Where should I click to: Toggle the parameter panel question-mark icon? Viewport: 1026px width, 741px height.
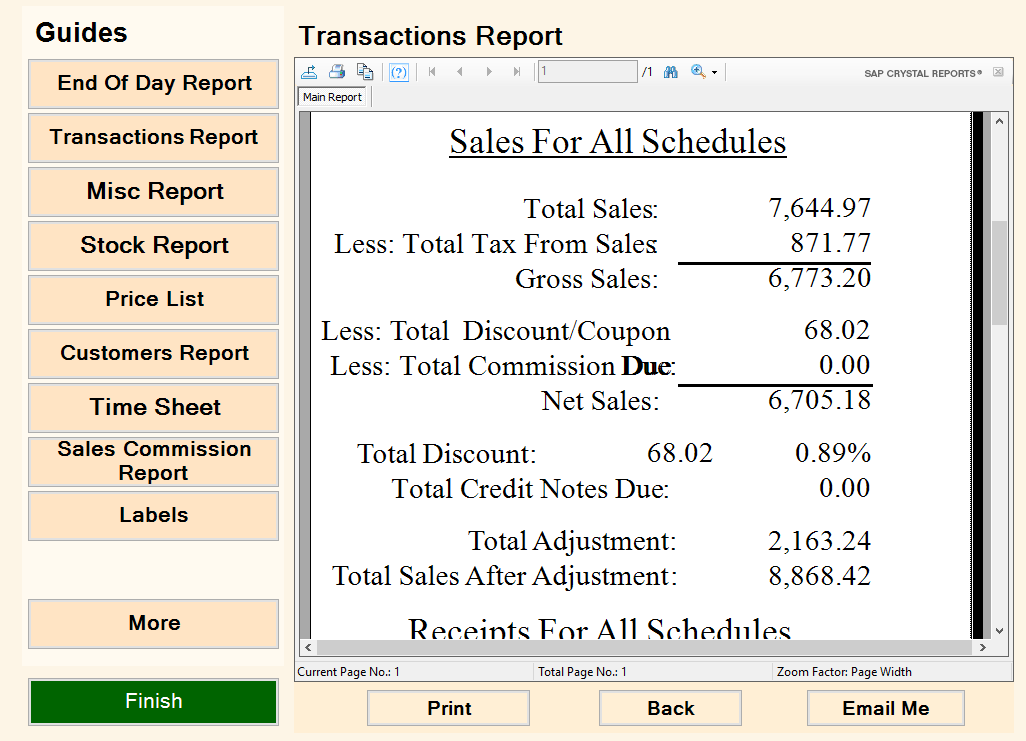[398, 72]
